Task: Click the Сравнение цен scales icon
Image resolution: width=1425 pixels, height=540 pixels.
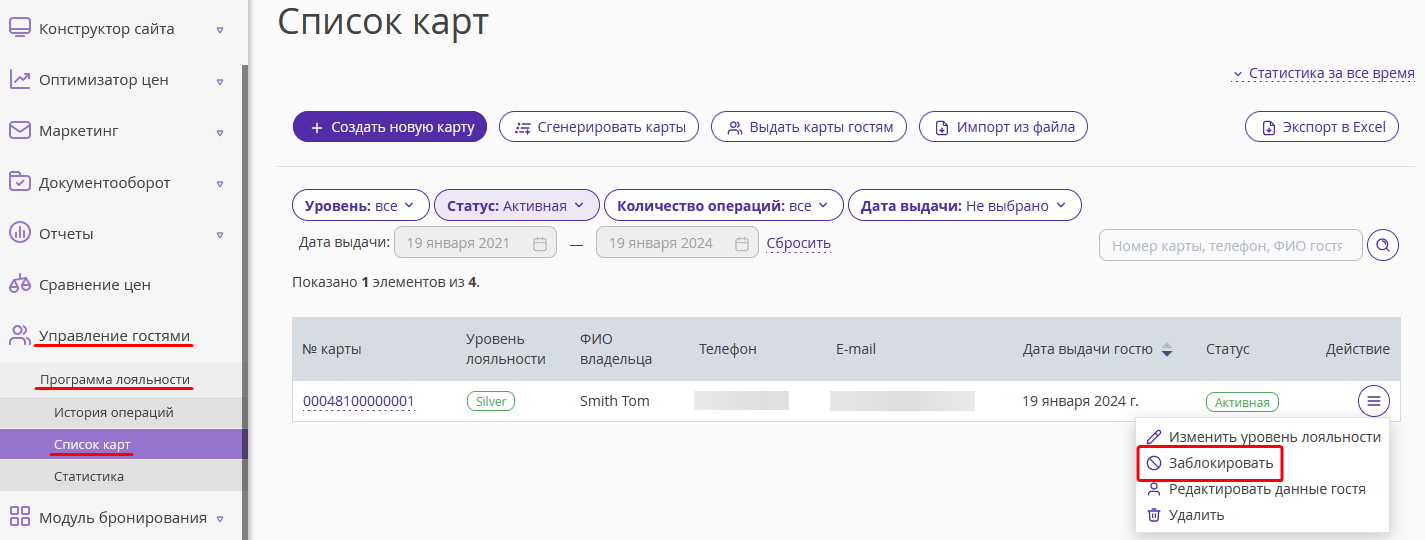Action: coord(20,284)
